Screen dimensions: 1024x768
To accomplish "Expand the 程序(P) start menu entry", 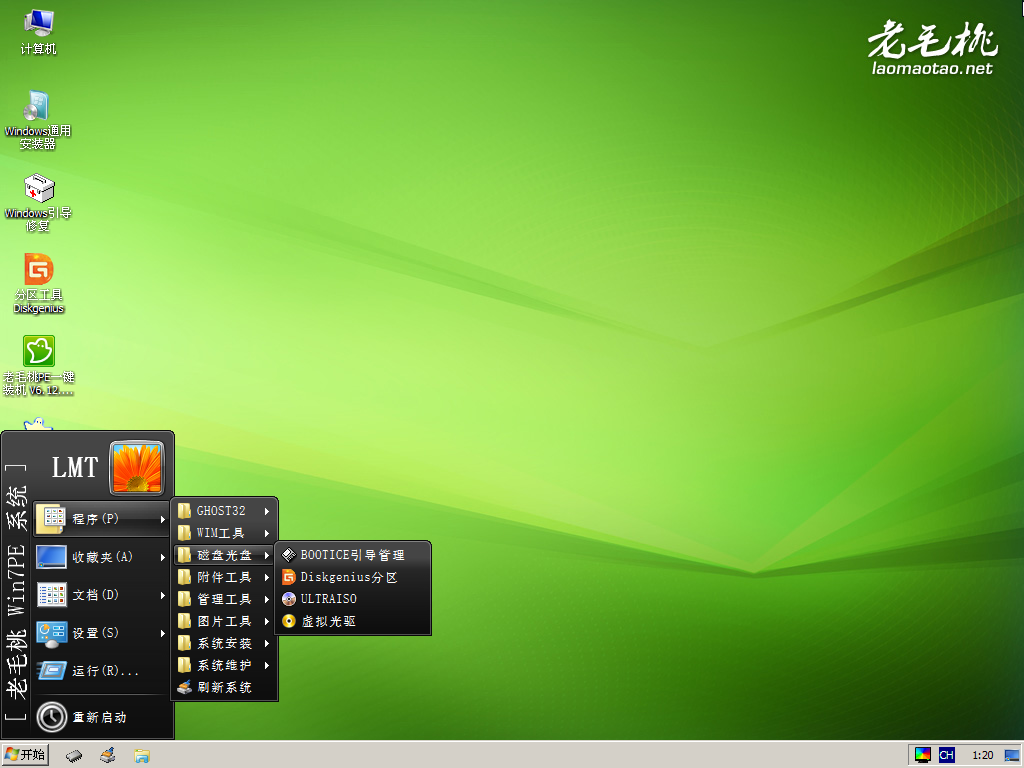I will (102, 519).
